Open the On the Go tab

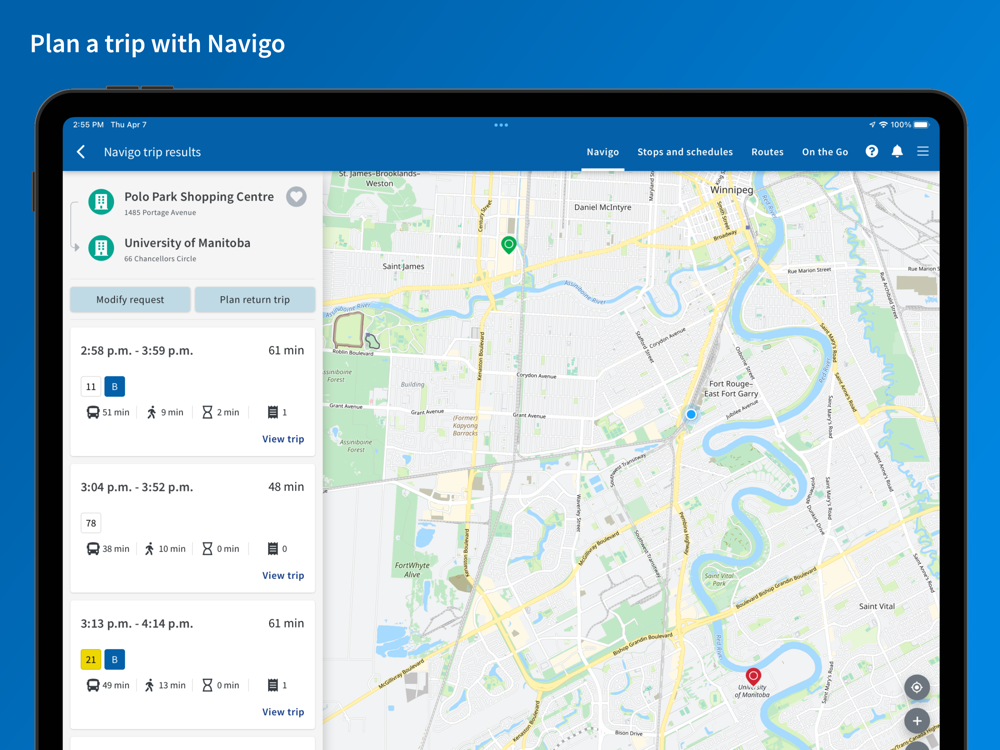tap(825, 152)
